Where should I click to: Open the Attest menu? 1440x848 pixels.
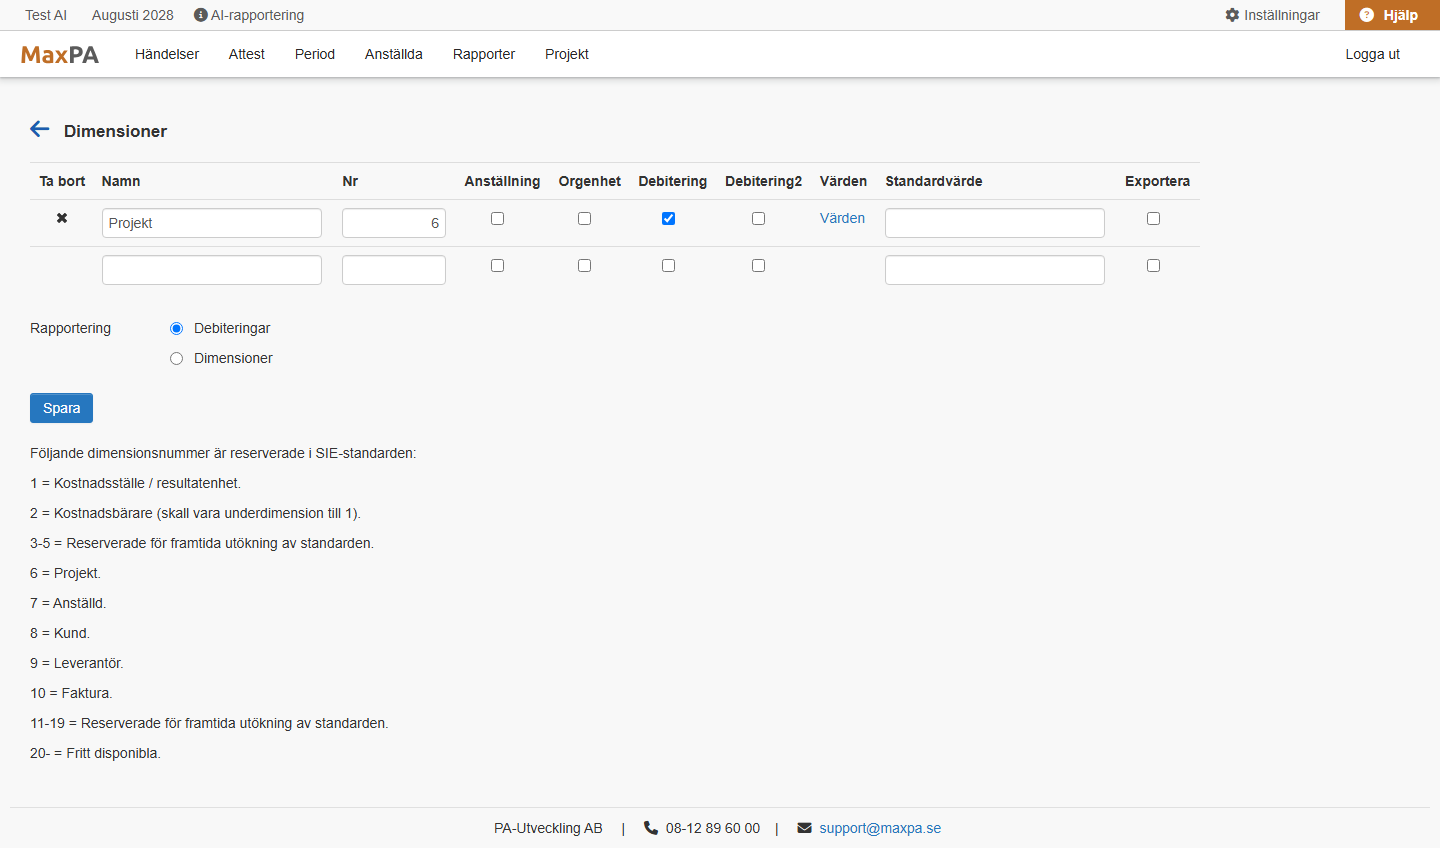pyautogui.click(x=247, y=54)
